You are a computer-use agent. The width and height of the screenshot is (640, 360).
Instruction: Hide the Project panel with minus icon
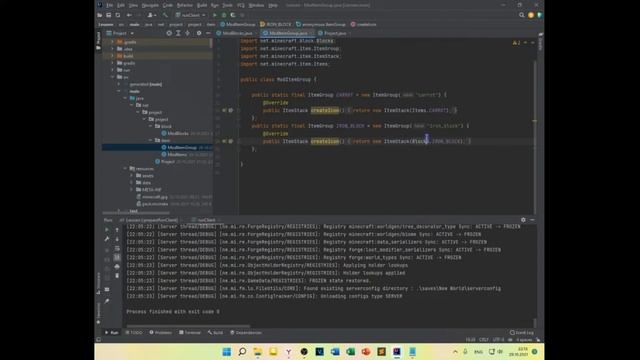pyautogui.click(x=208, y=33)
